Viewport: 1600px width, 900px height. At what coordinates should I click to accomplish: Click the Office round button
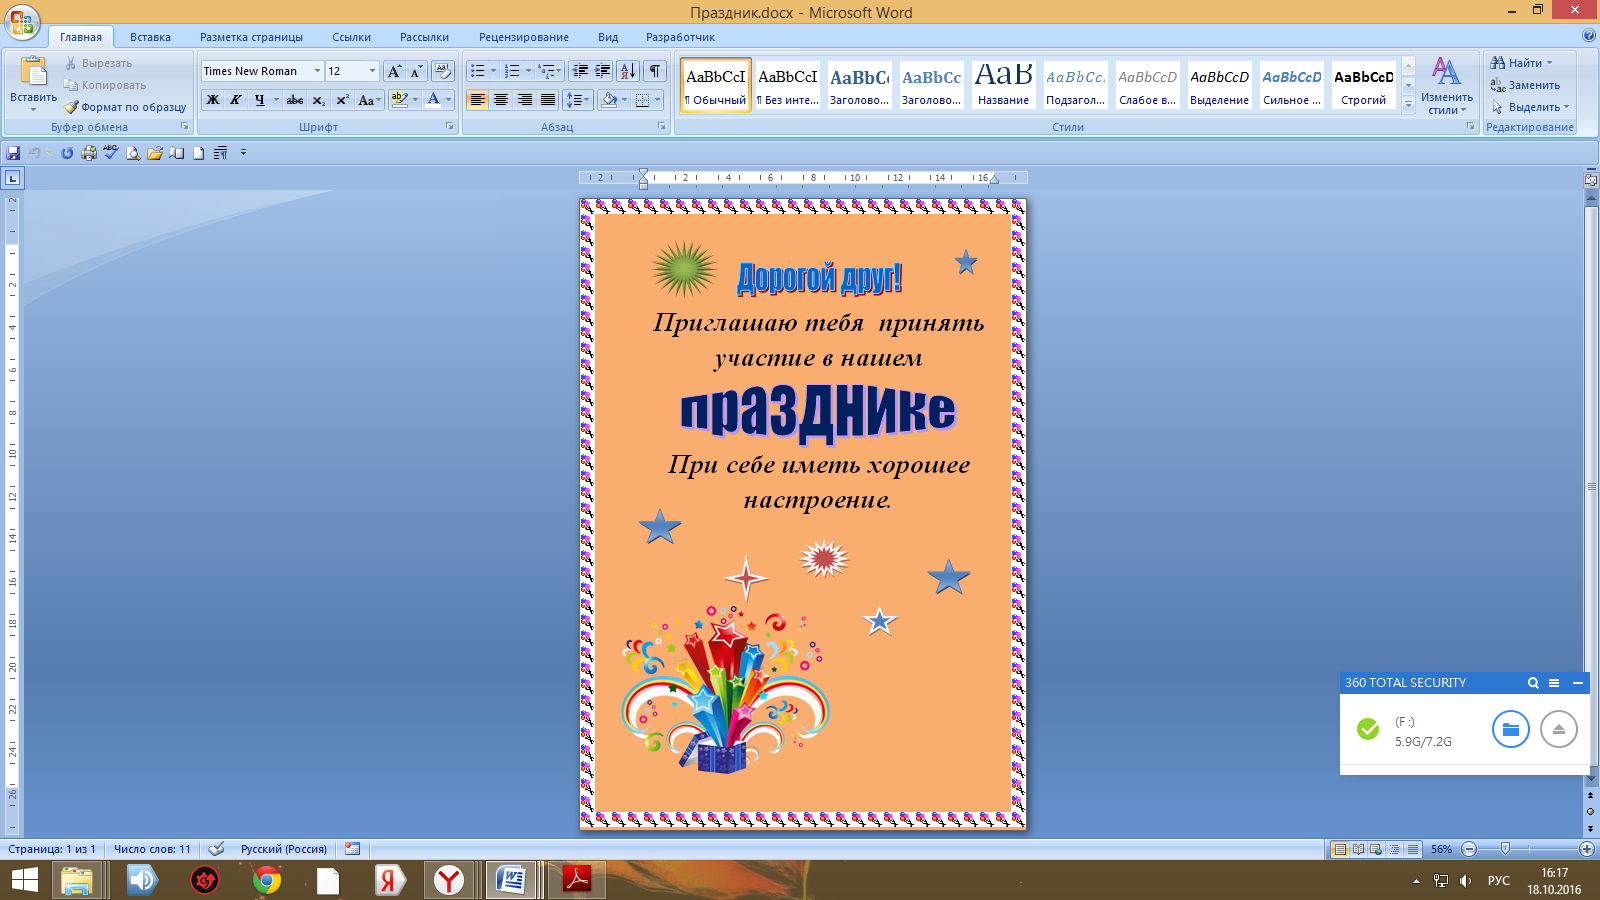[22, 22]
